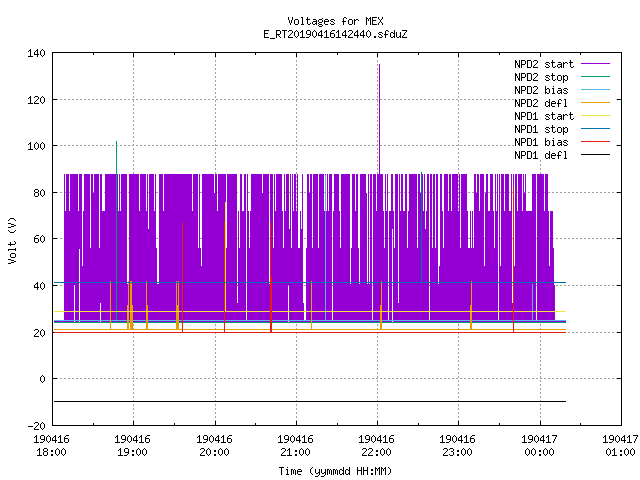The width and height of the screenshot is (640, 480).
Task: Click the chart title 'Voltages for MEX'
Action: point(335,21)
